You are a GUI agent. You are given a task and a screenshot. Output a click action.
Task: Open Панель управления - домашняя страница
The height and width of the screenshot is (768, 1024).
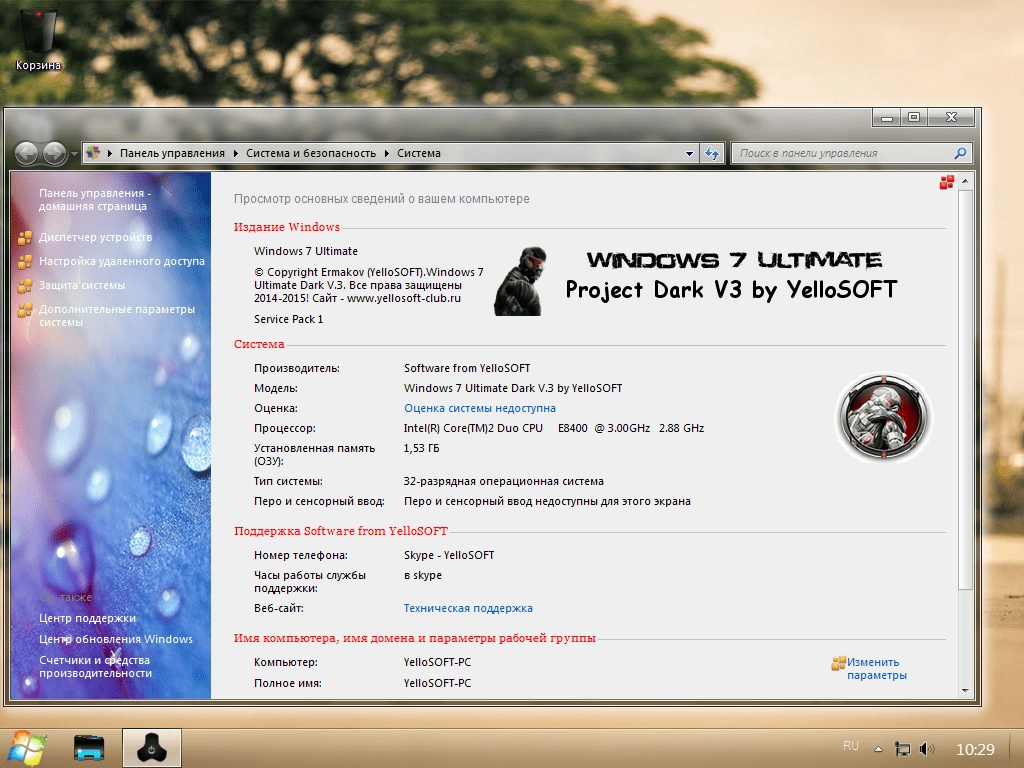point(95,199)
